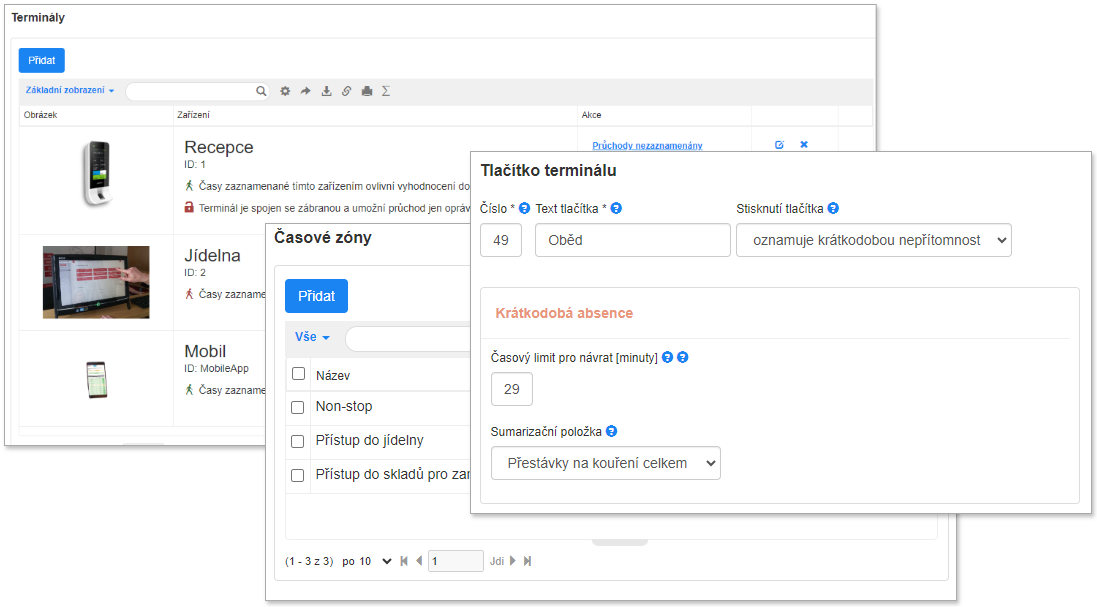This screenshot has height=607, width=1097.
Task: Click the help icon next to Stisknutí tlačítka
Action: pos(833,208)
